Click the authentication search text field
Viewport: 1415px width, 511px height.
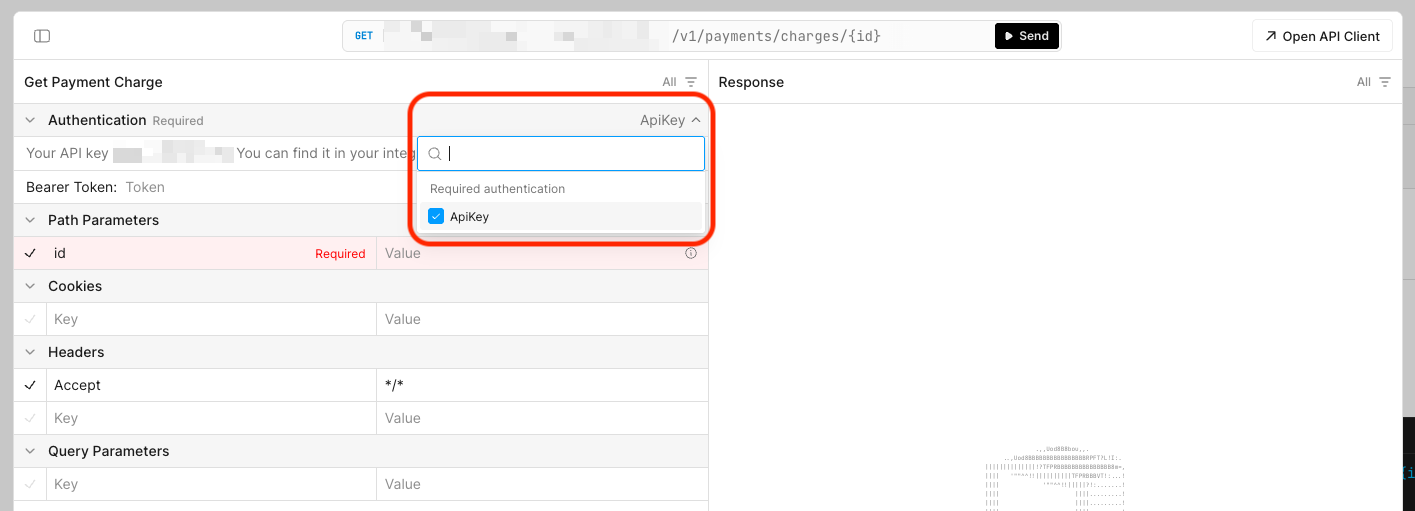(570, 154)
